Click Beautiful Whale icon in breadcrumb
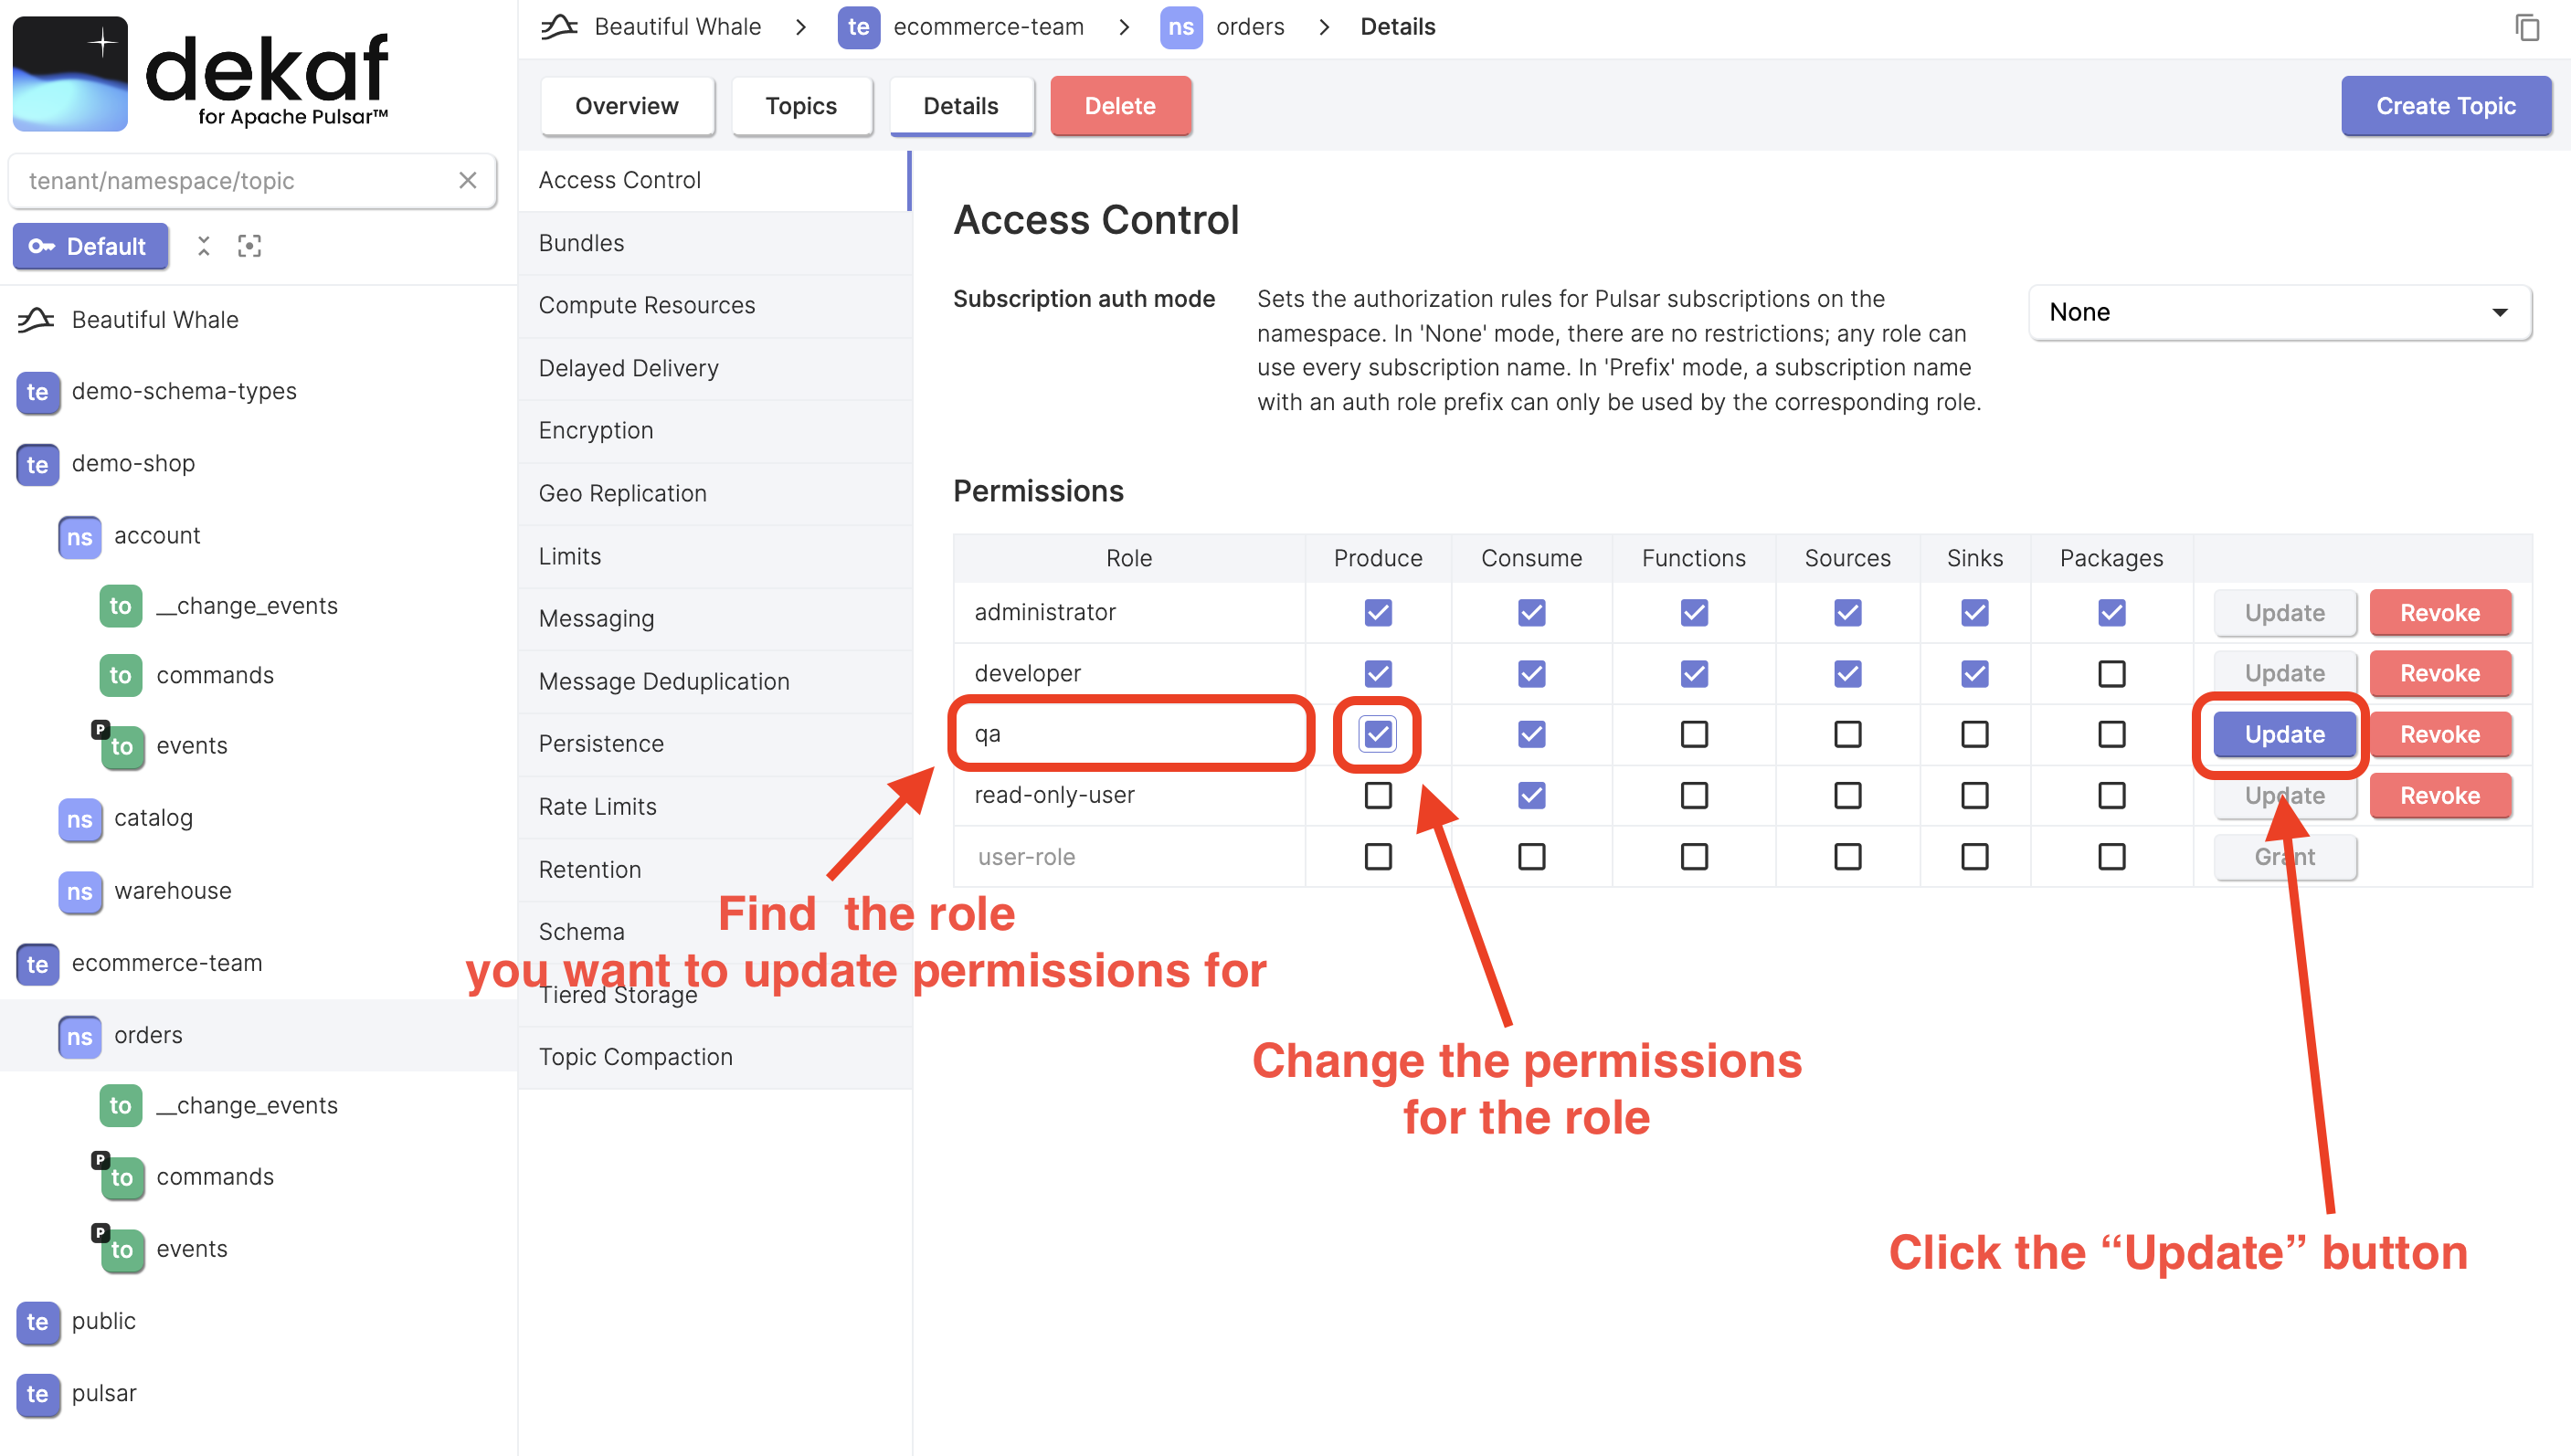 tap(560, 27)
